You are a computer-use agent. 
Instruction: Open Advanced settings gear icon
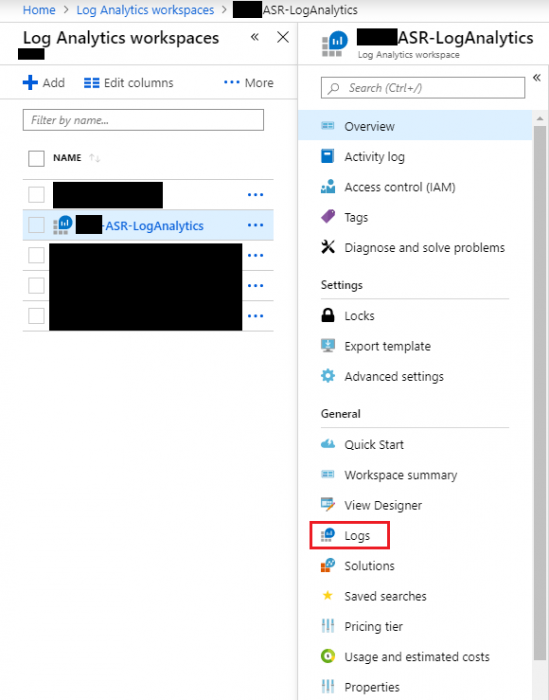[328, 376]
